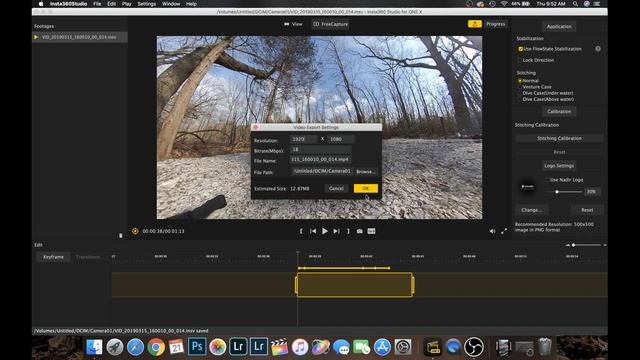Image resolution: width=640 pixels, height=360 pixels.
Task: Select the yellow clip on the timeline
Action: [355, 285]
